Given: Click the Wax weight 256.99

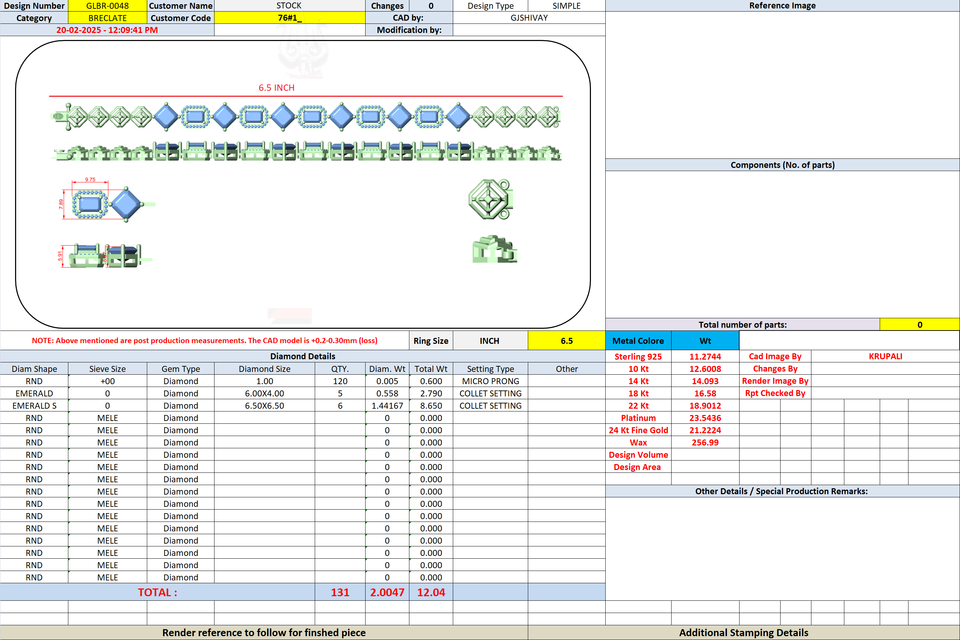Looking at the screenshot, I should (705, 442).
